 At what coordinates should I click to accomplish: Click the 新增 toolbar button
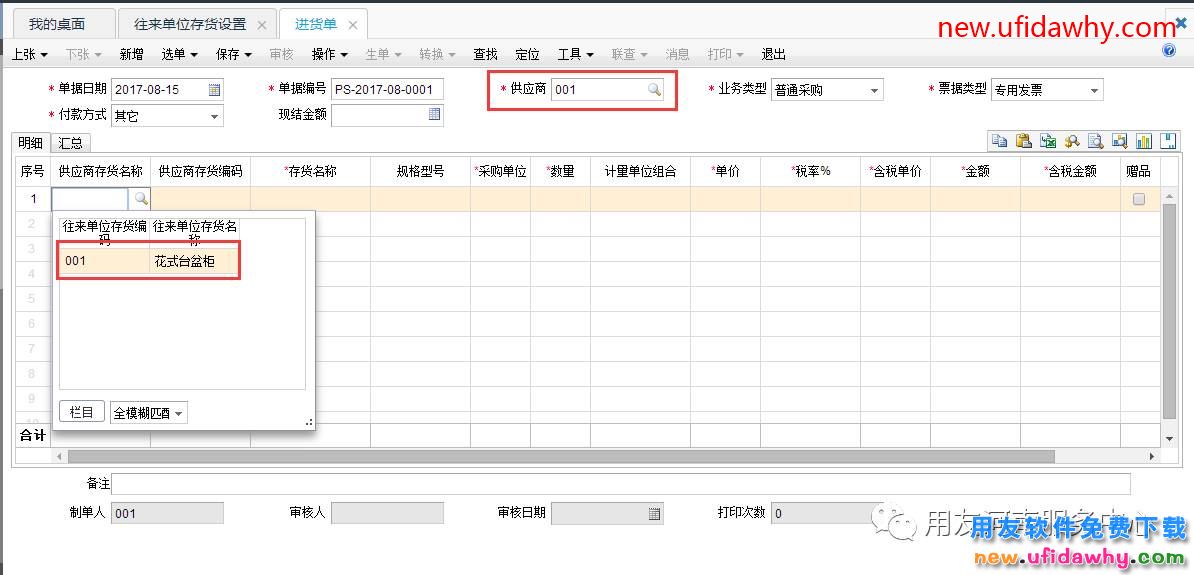click(131, 54)
